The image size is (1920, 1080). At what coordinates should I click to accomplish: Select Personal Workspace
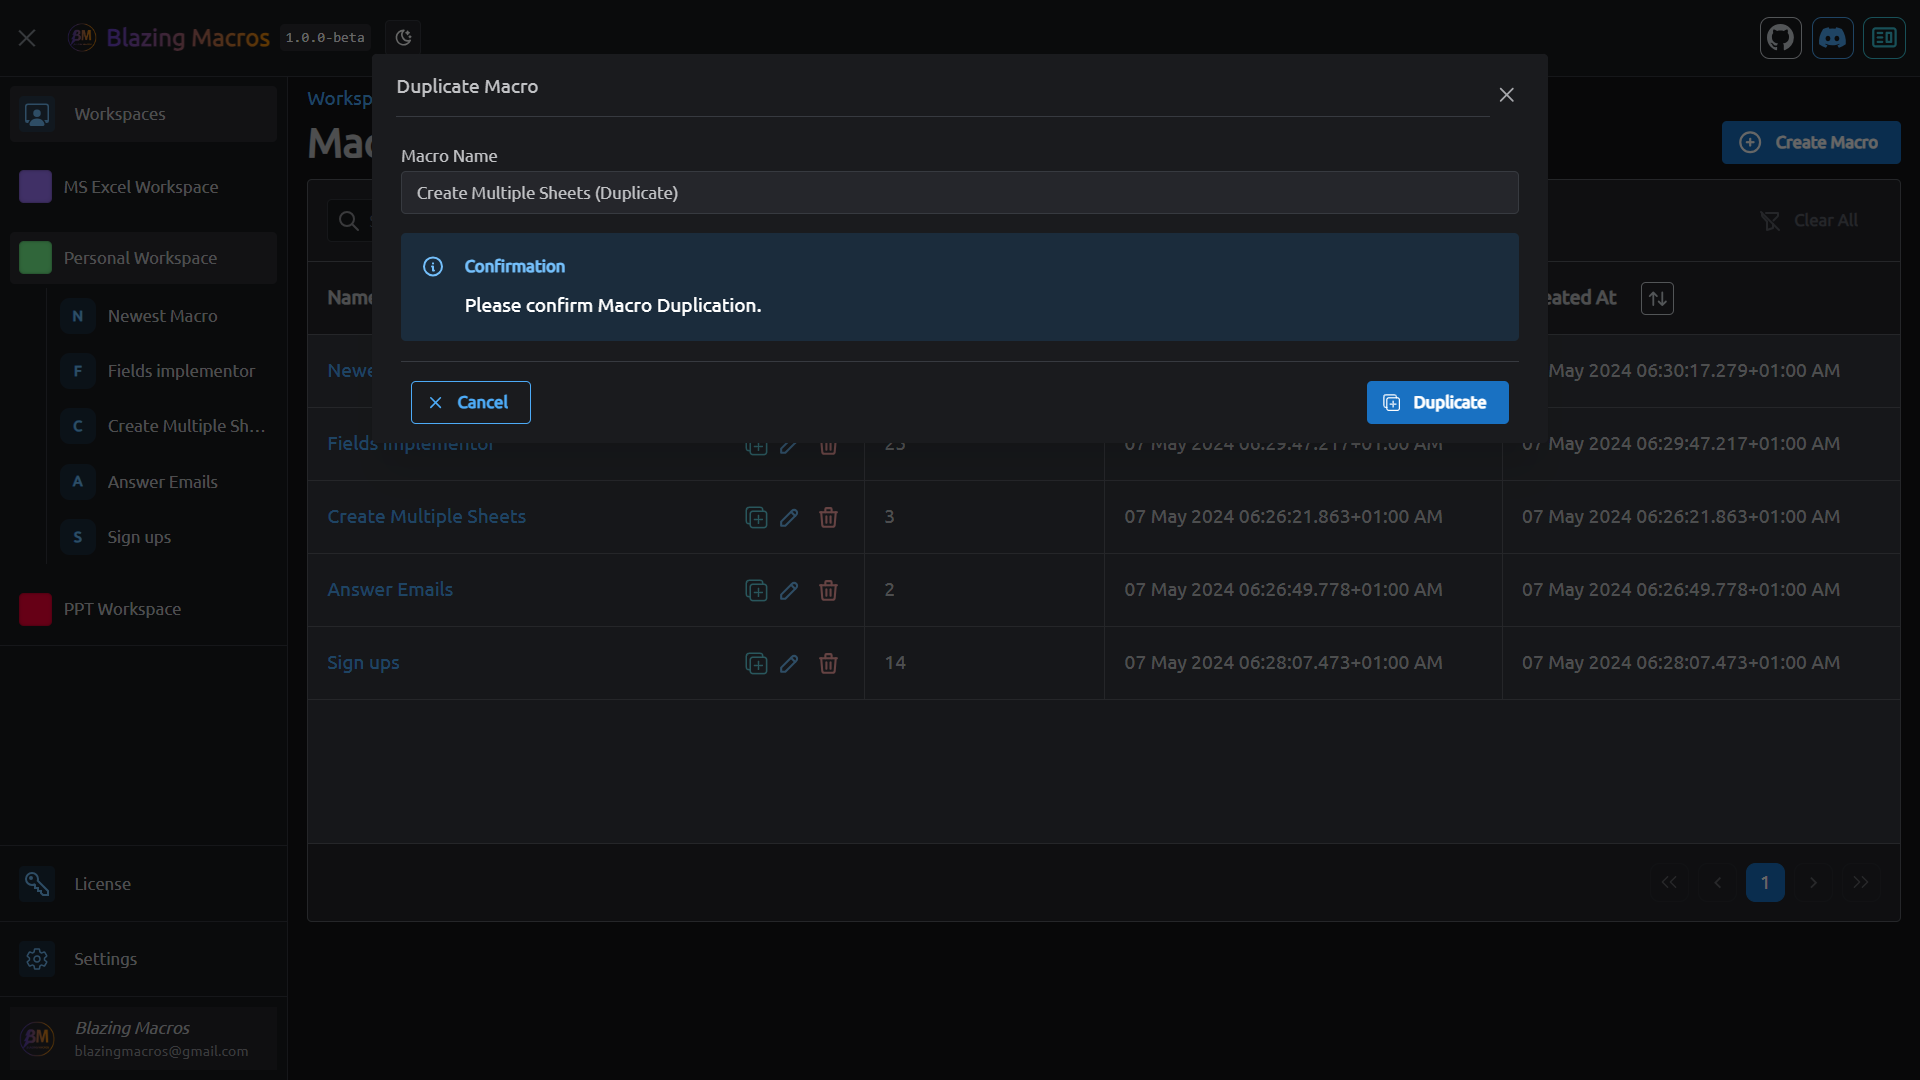tap(143, 258)
